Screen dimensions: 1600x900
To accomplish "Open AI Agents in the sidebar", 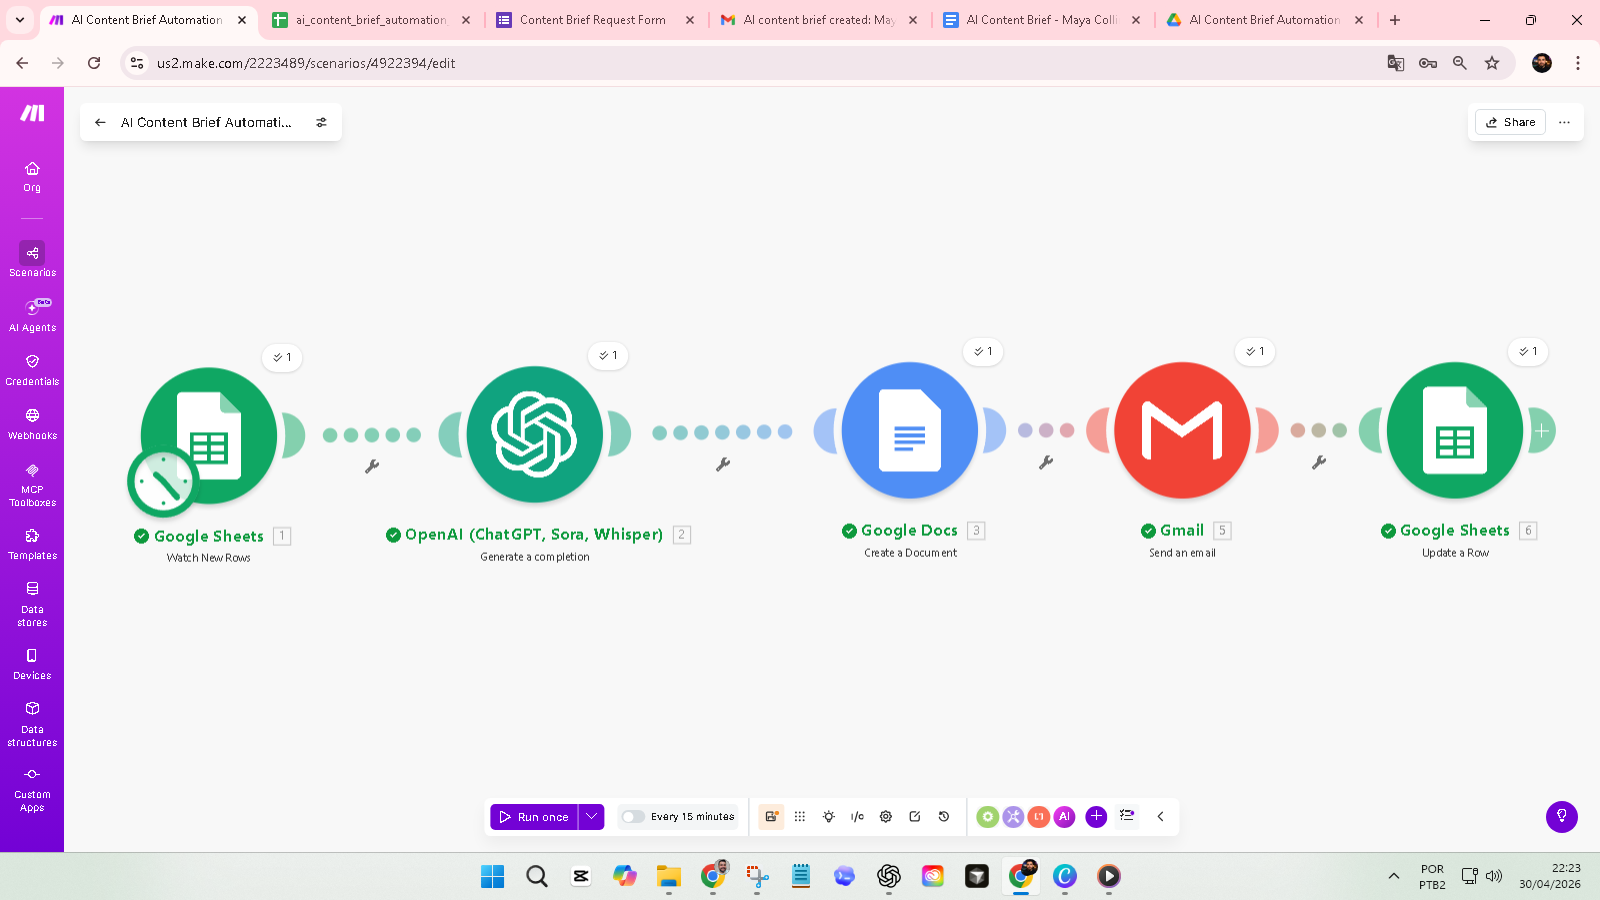I will [32, 315].
